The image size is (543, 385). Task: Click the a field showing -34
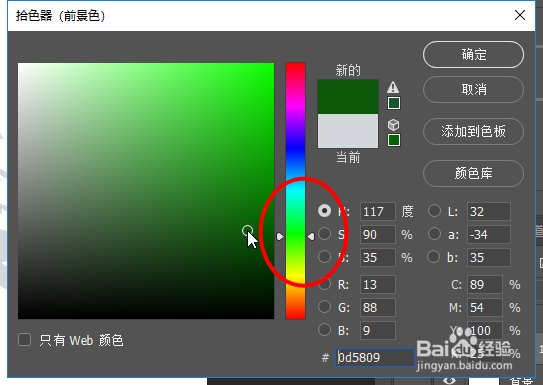click(488, 234)
